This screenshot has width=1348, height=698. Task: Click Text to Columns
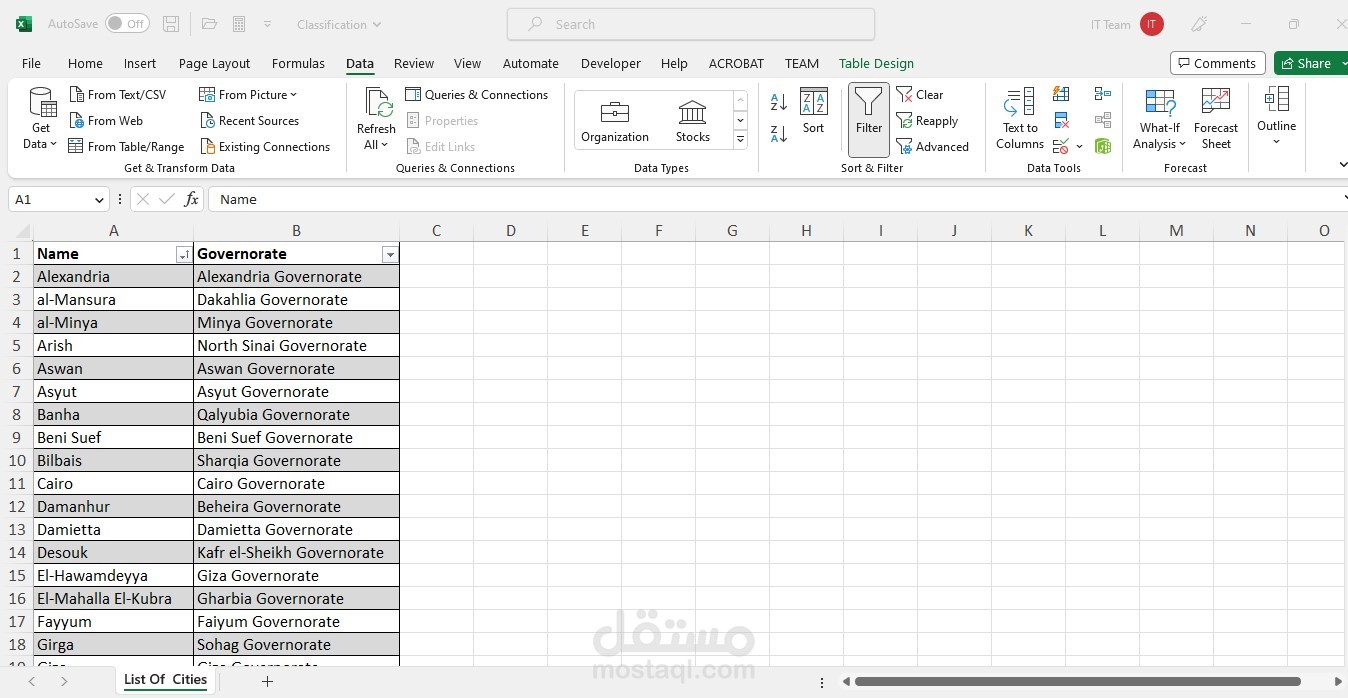(1020, 119)
